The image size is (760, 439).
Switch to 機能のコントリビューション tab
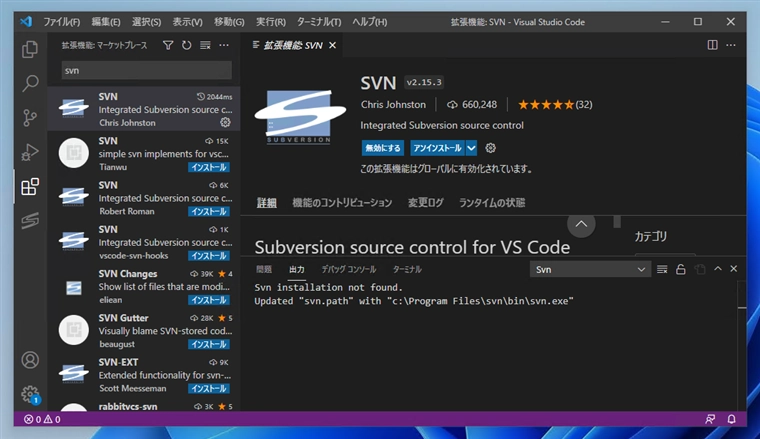(x=342, y=203)
